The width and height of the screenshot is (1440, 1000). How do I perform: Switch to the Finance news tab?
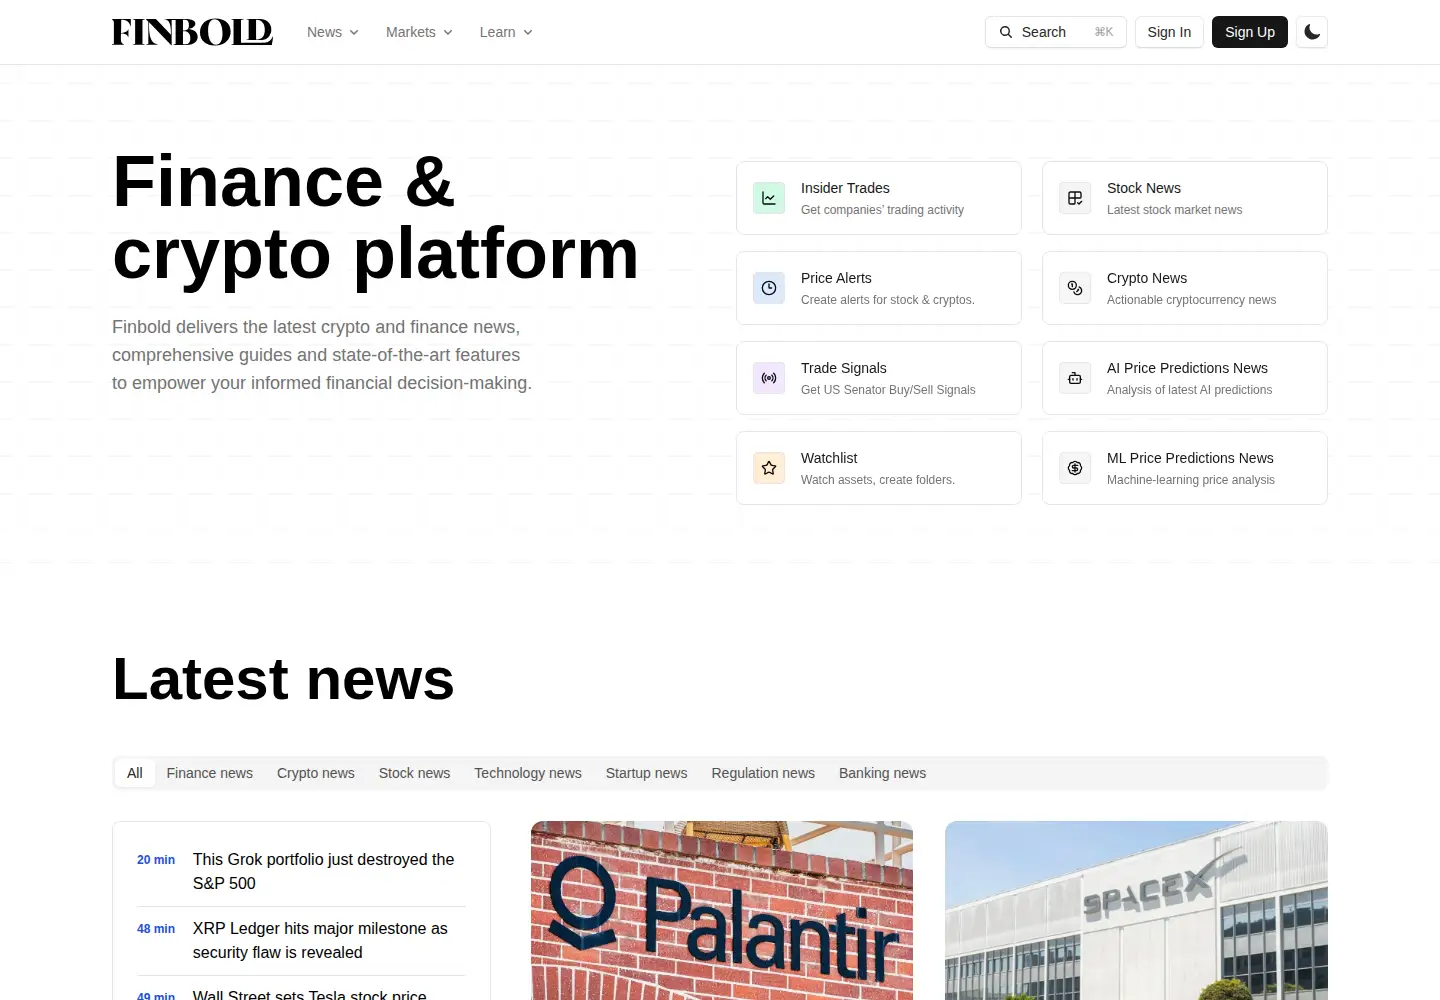[210, 773]
